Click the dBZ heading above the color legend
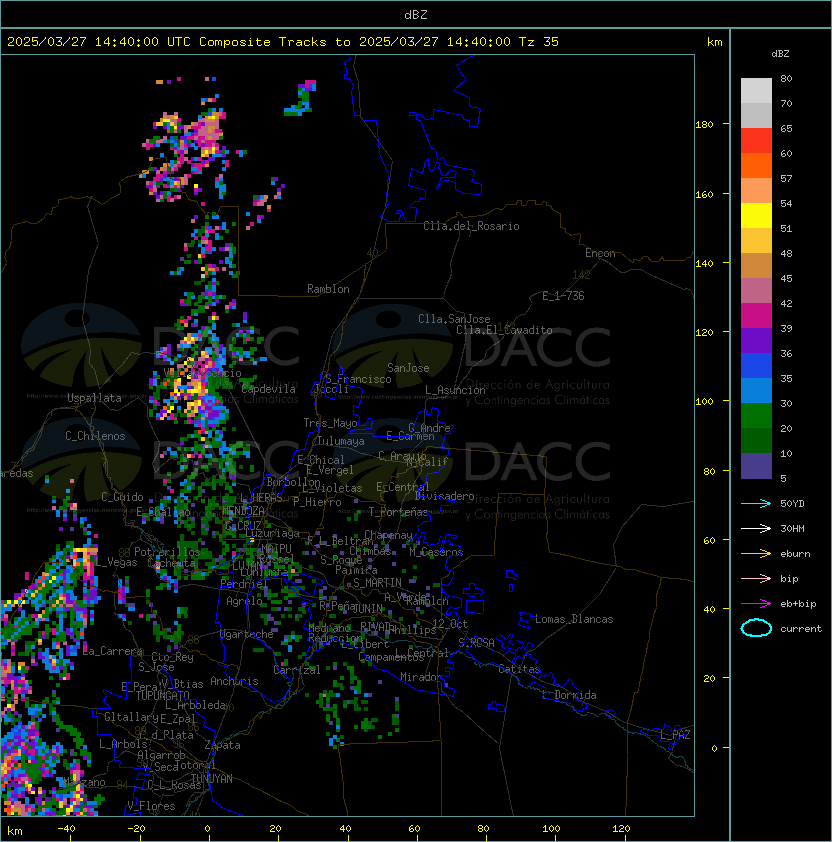The width and height of the screenshot is (832, 842). 780,54
